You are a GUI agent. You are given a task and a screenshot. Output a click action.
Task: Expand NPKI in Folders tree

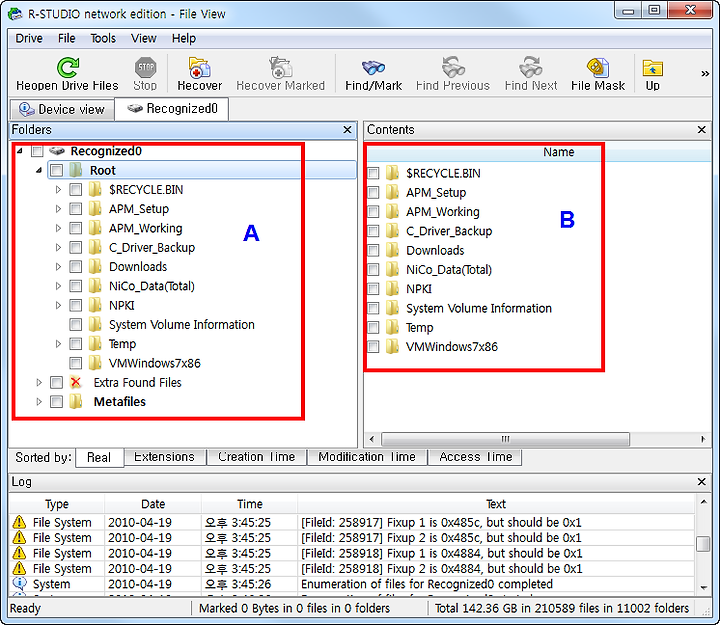pyautogui.click(x=58, y=305)
